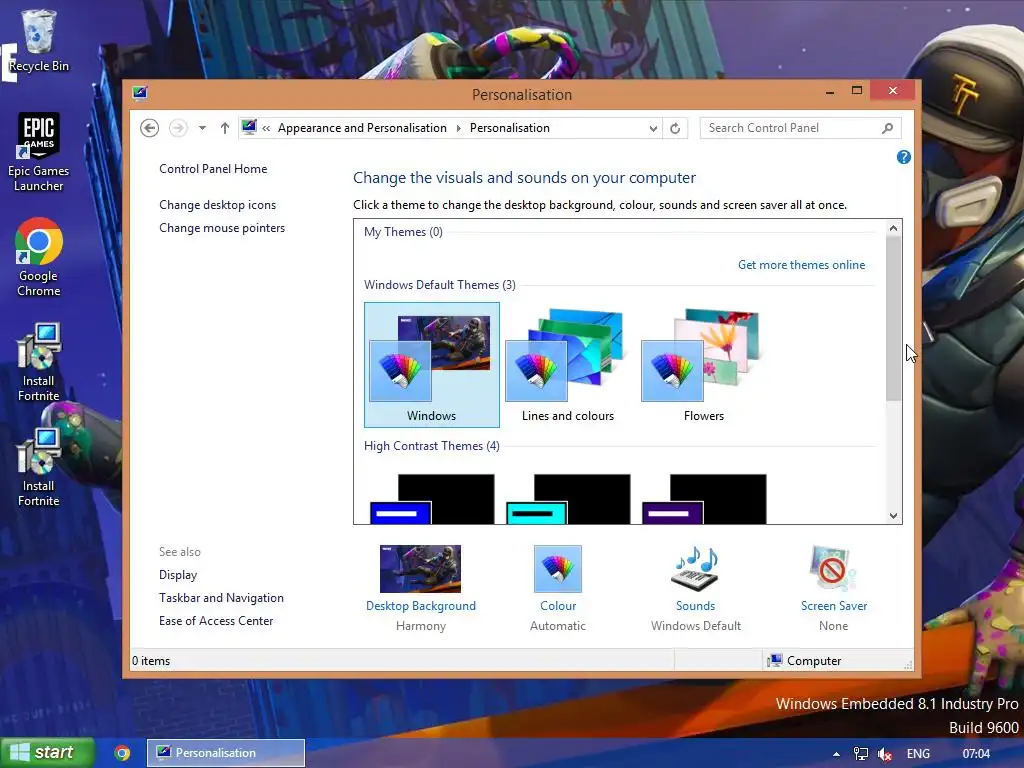Screen dimensions: 1024x768
Task: Open Taskbar and Navigation link
Action: (221, 598)
